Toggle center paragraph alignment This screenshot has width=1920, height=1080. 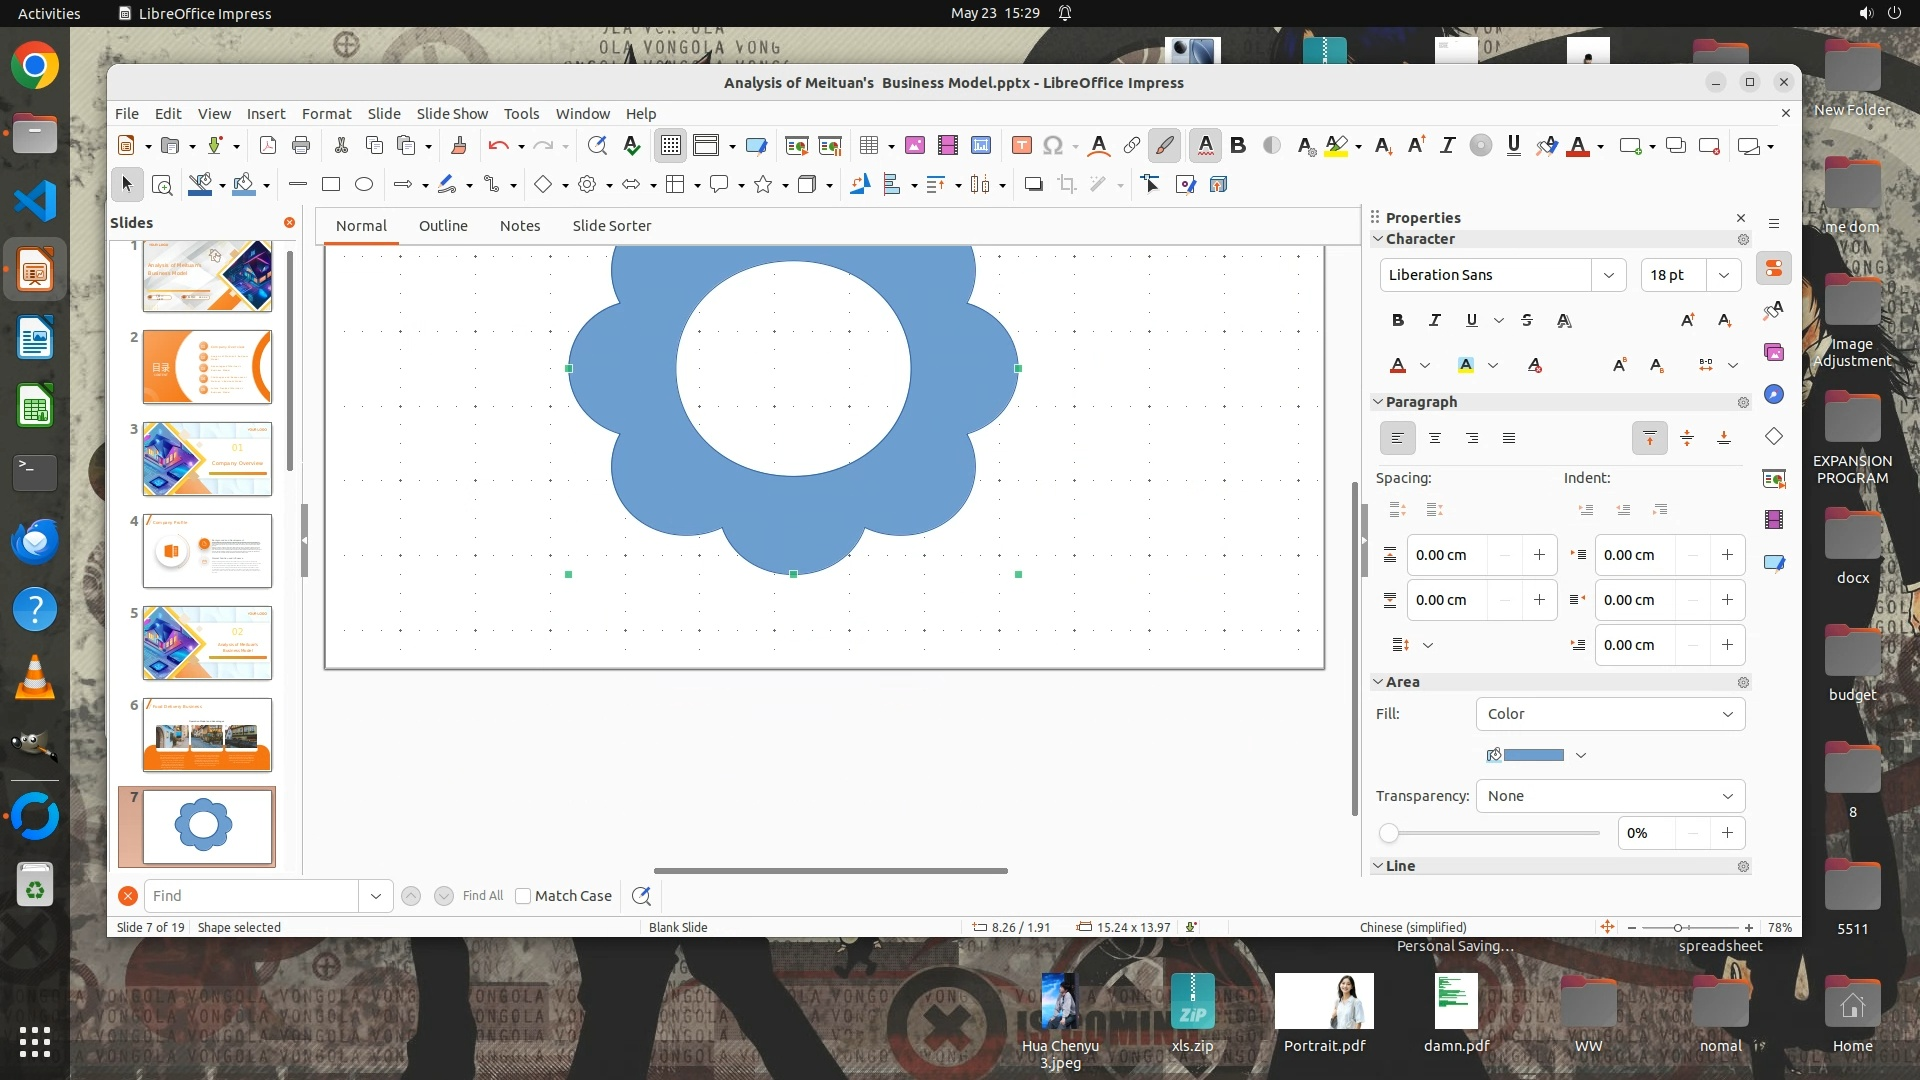pyautogui.click(x=1434, y=438)
